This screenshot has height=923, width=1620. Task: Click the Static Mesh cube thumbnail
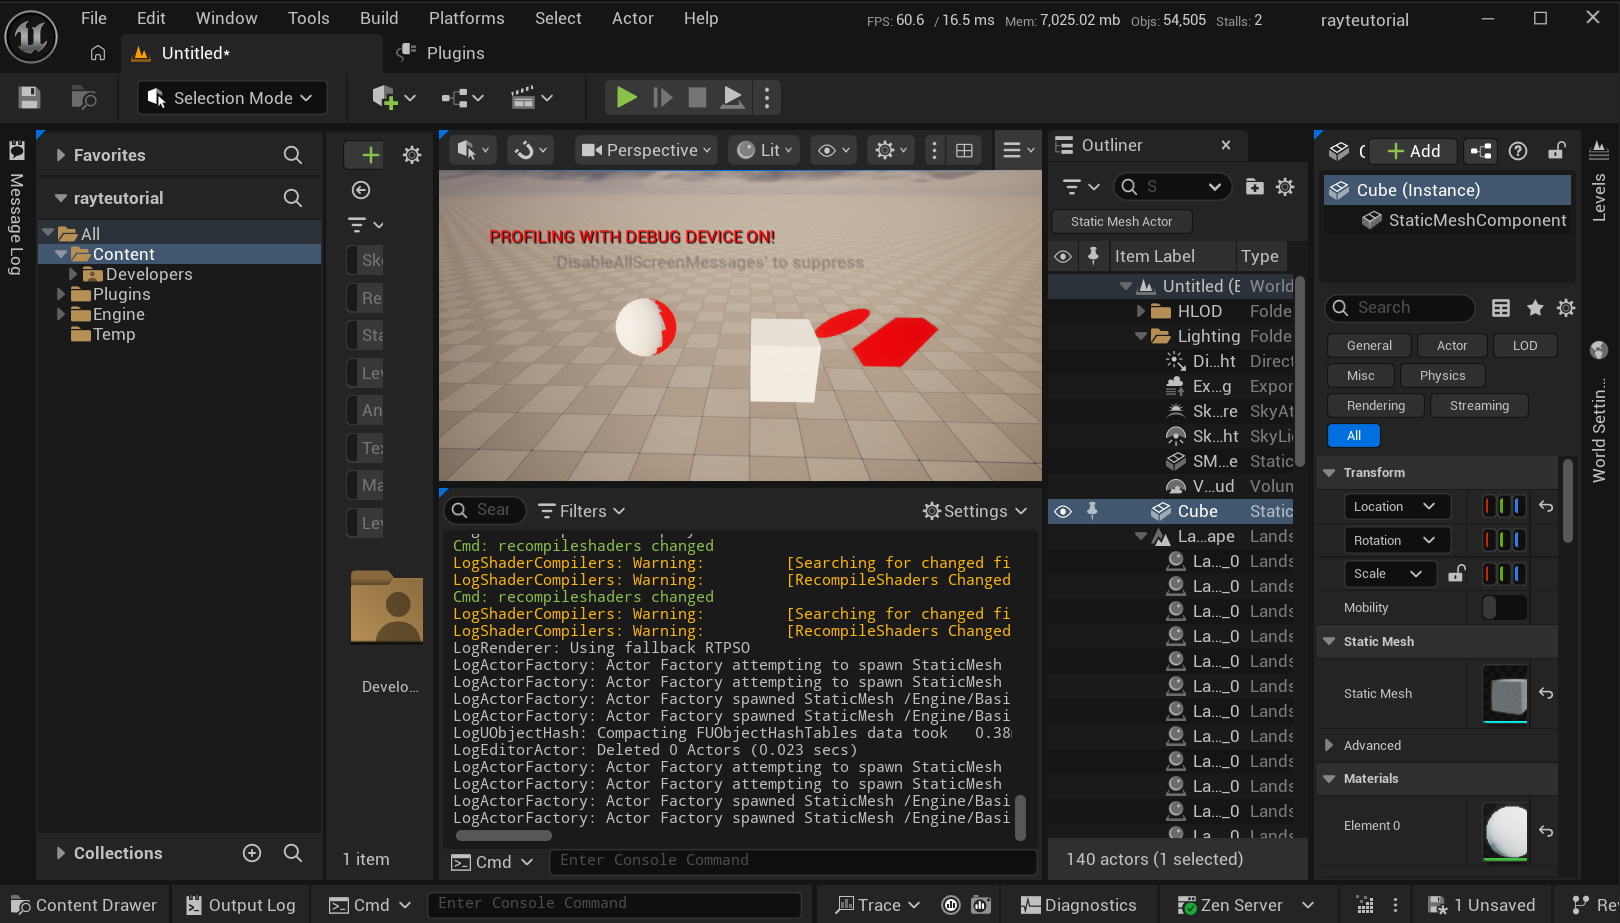1505,693
